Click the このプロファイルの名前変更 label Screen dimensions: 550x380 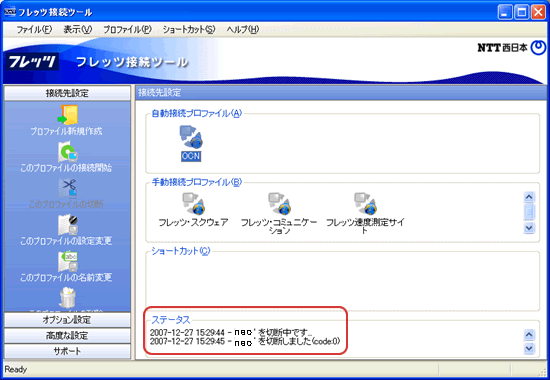[x=66, y=277]
